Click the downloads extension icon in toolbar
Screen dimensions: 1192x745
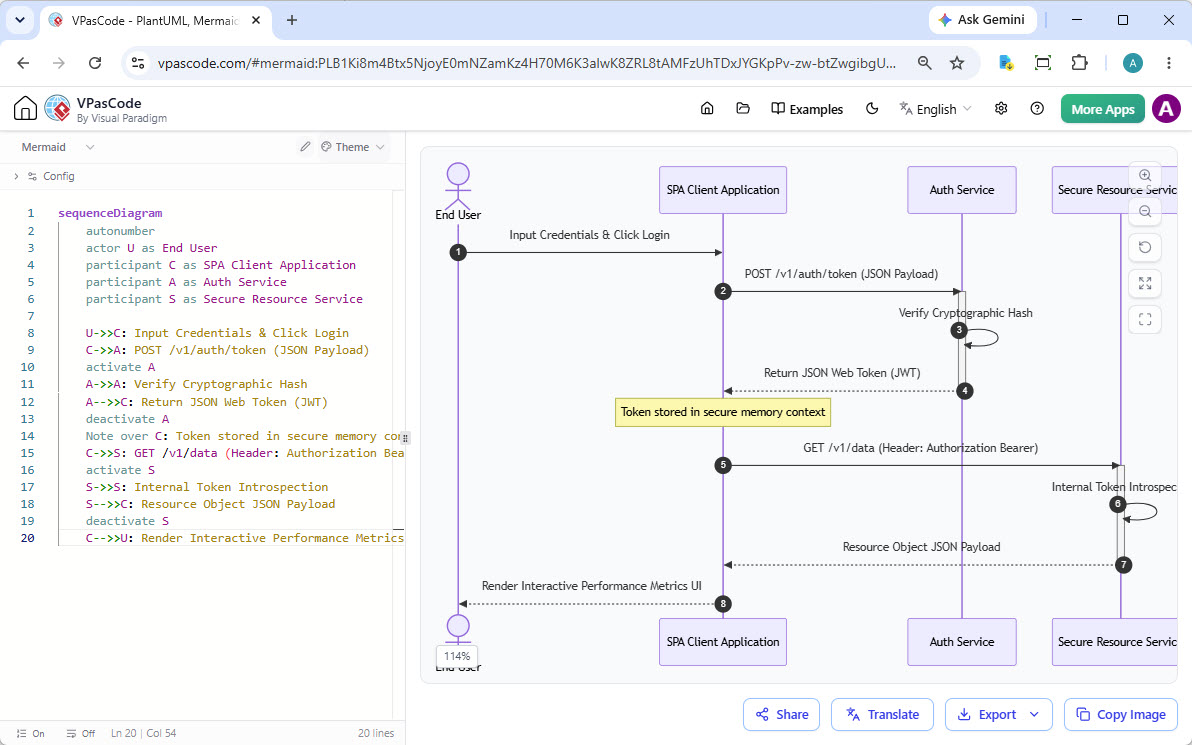1006,63
